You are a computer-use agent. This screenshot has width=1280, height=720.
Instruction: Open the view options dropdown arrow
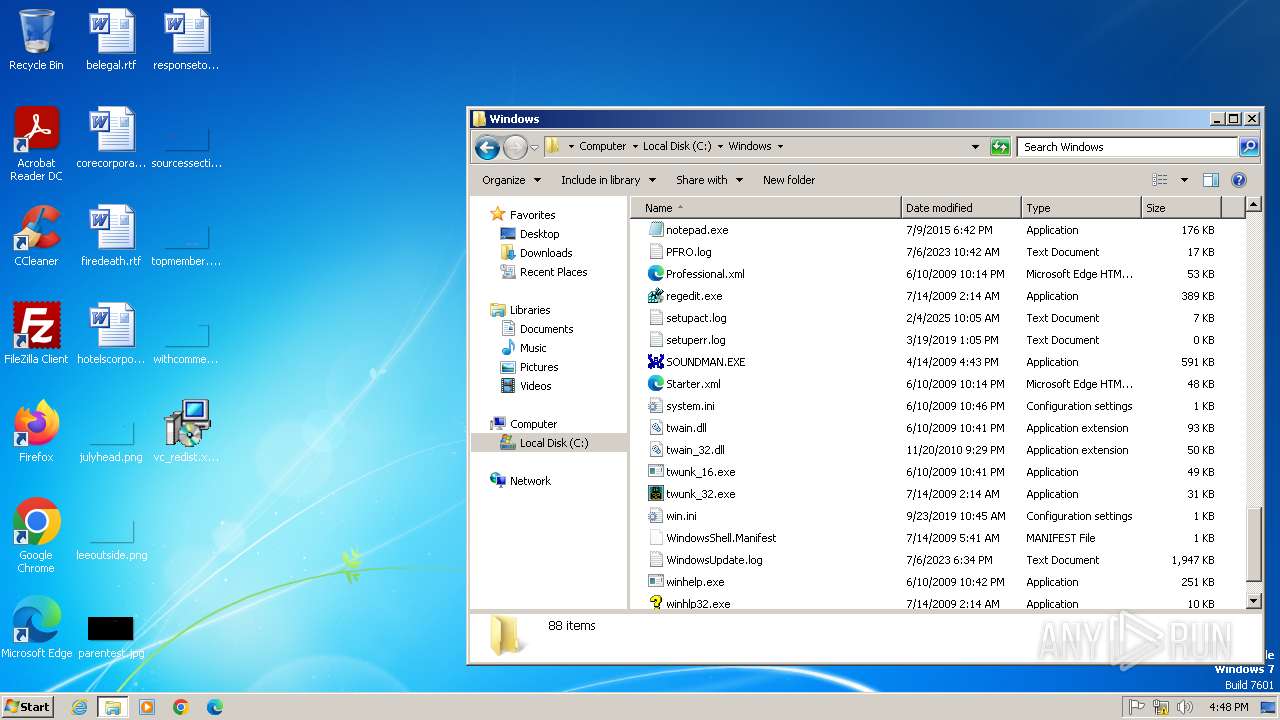(x=1184, y=180)
